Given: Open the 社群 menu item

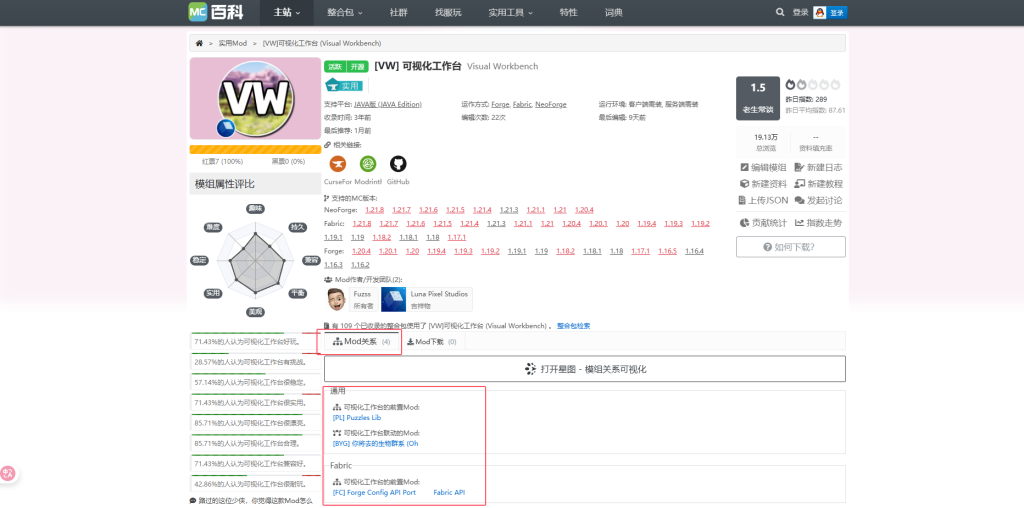Looking at the screenshot, I should (x=398, y=12).
